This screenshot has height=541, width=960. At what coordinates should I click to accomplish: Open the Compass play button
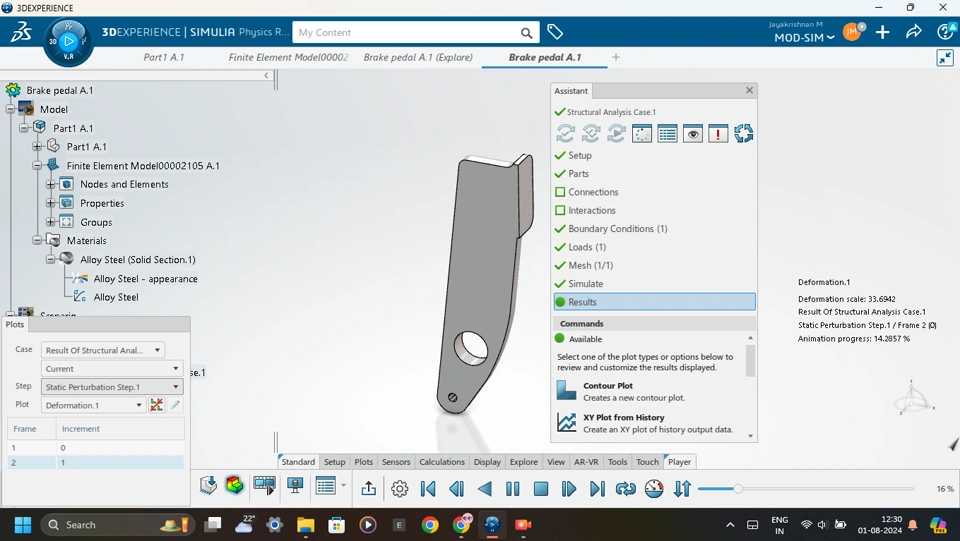tap(69, 42)
